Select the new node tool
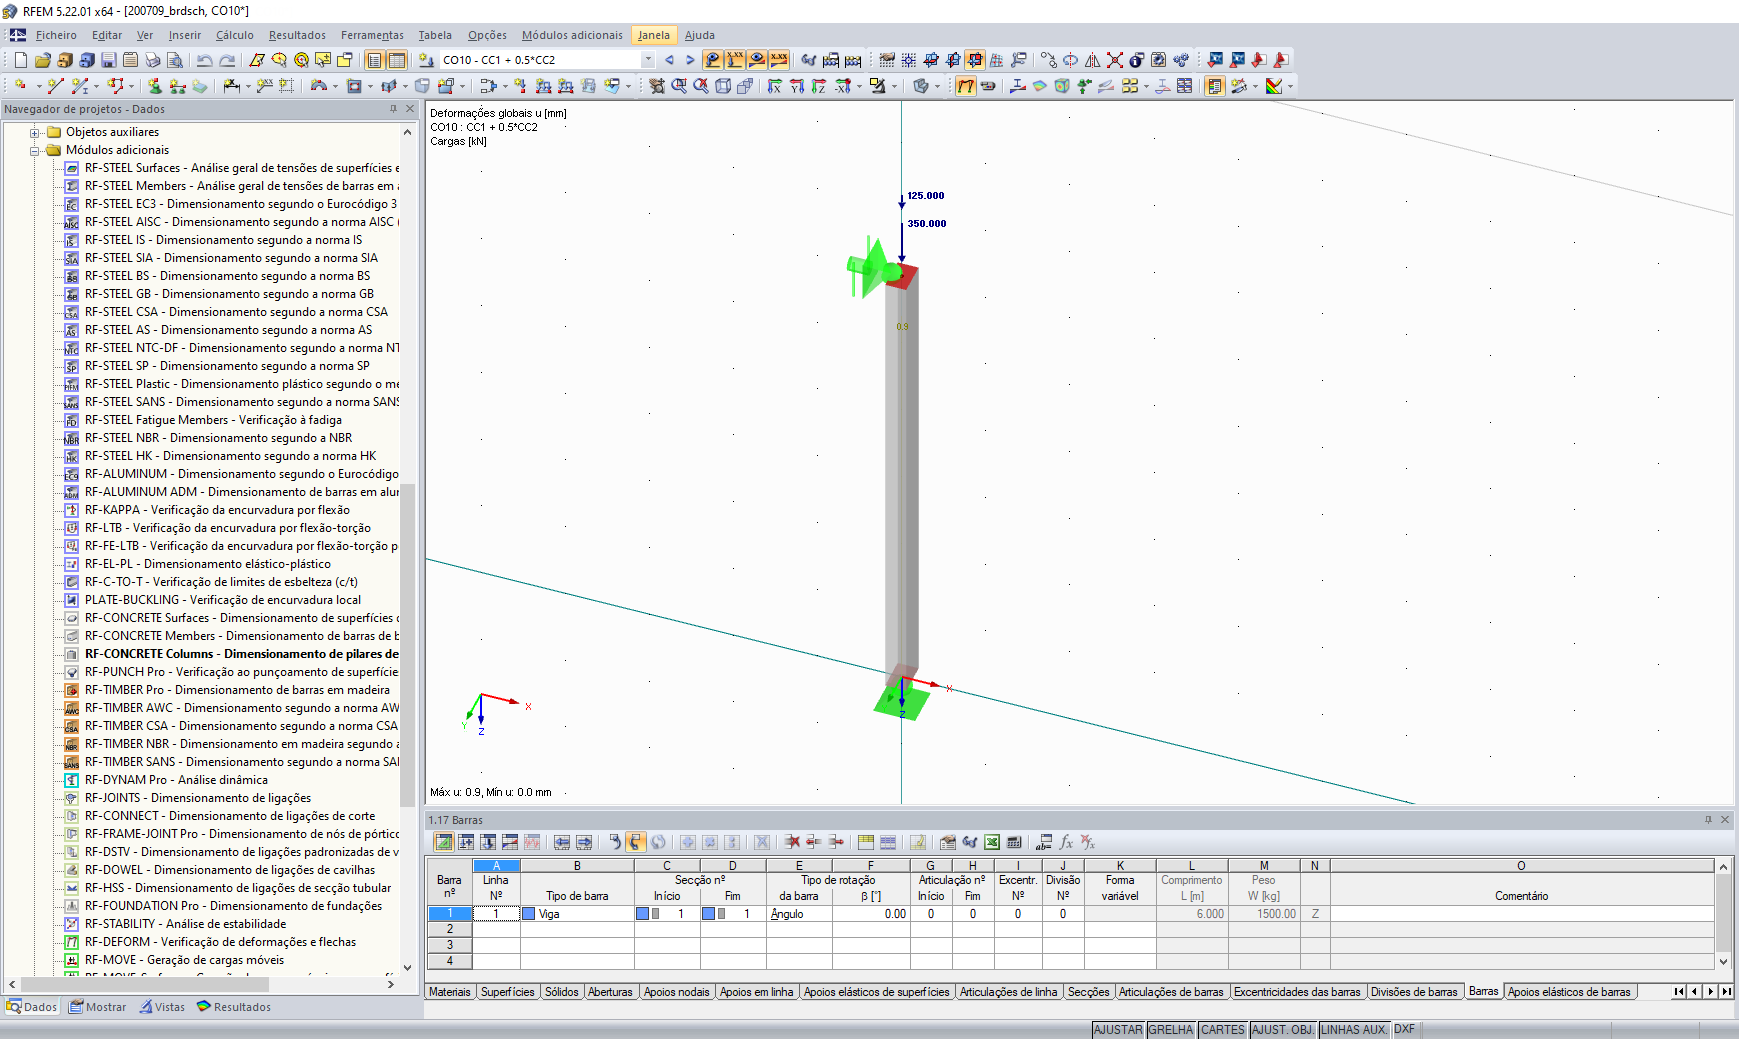Screen dimensions: 1739x1039 (20, 87)
